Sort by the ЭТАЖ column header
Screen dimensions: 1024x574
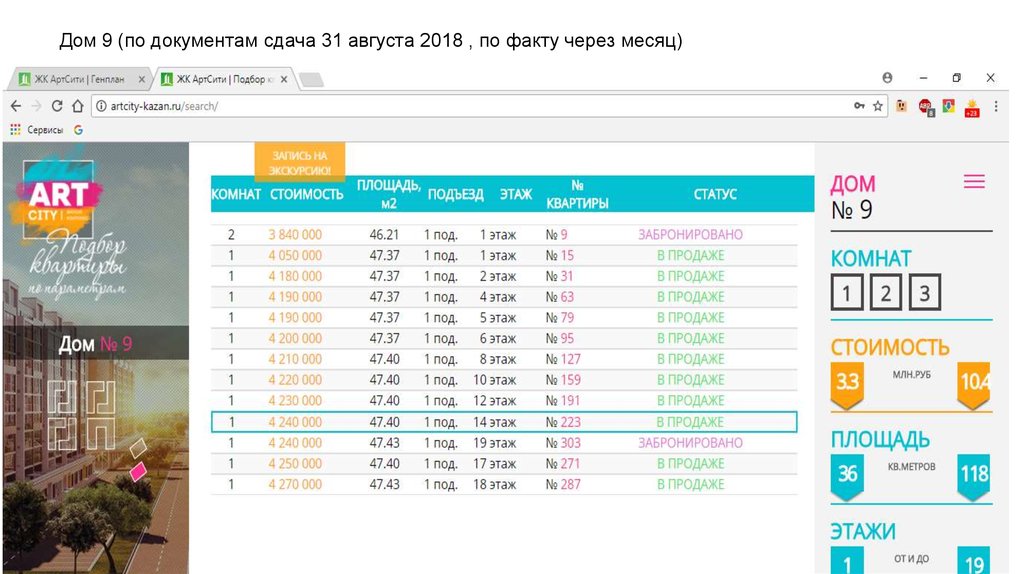tap(516, 195)
